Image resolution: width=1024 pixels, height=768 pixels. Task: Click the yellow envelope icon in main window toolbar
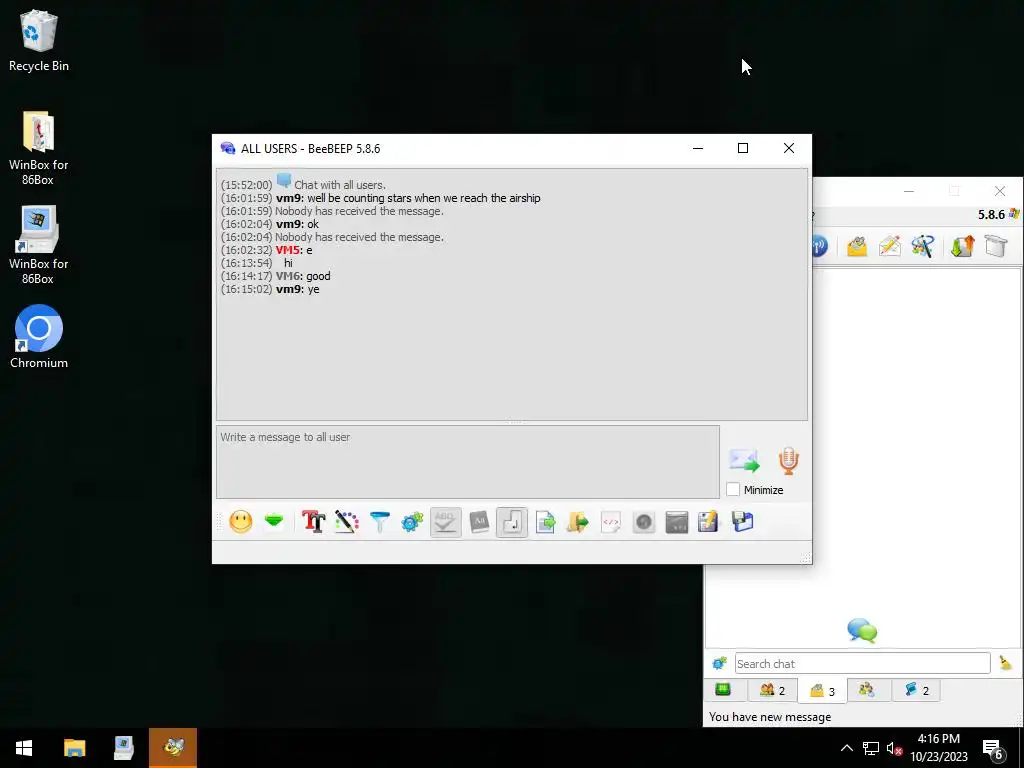pos(857,246)
